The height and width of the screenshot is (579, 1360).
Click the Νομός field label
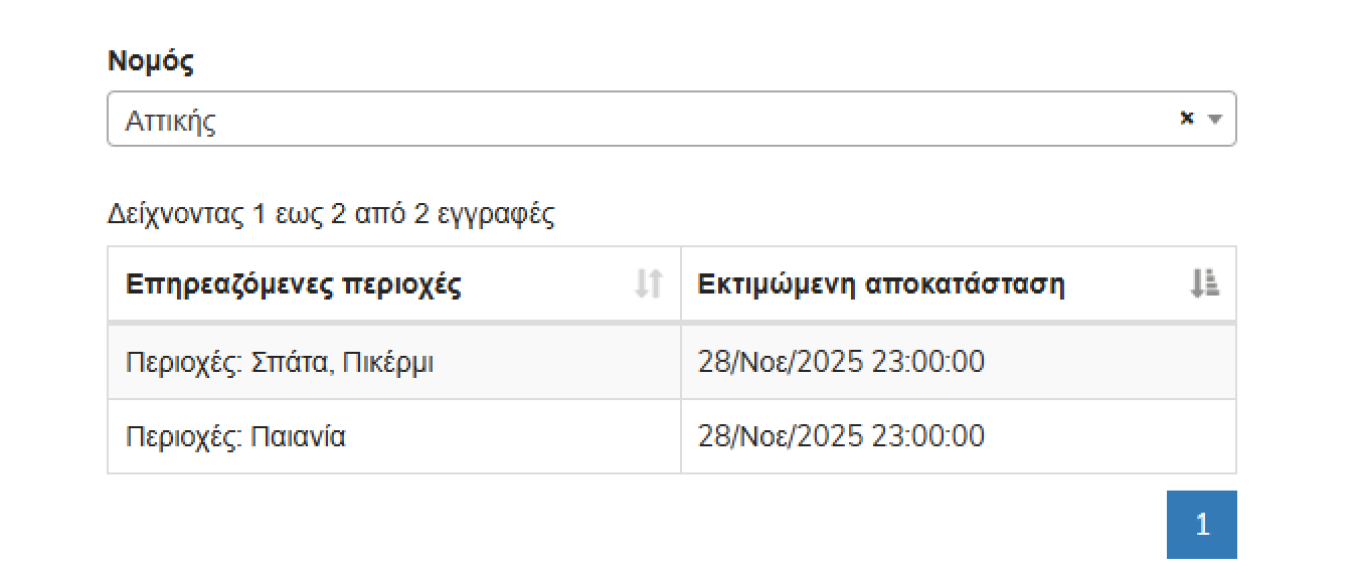point(150,62)
